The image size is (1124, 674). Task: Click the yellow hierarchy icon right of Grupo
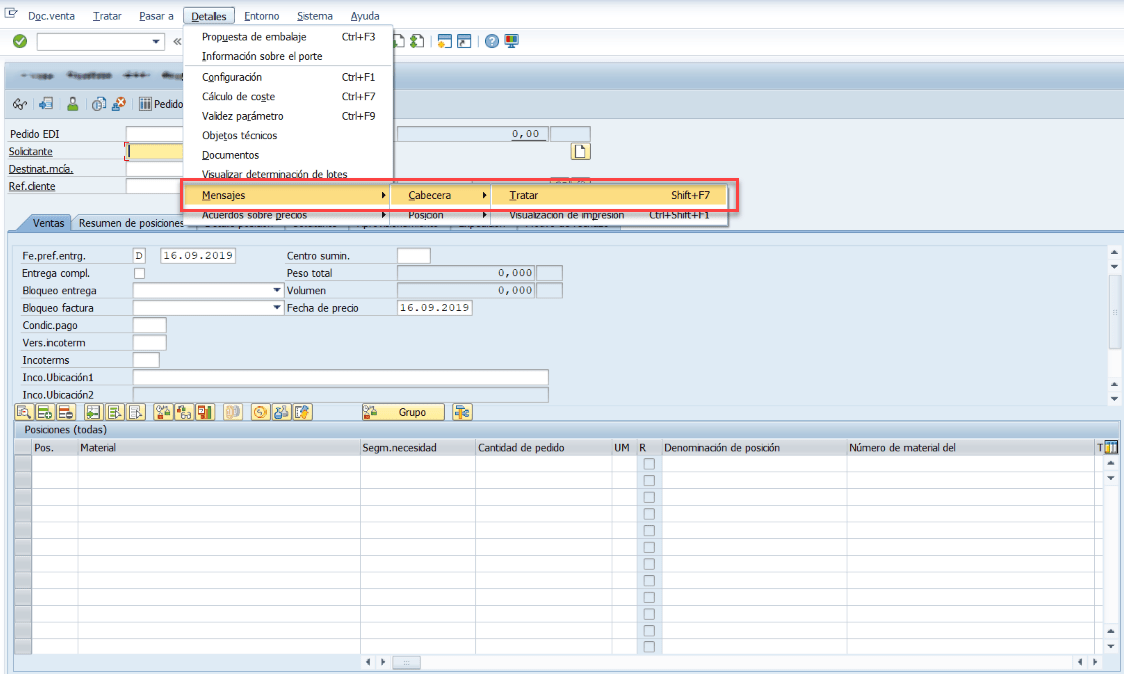(462, 412)
